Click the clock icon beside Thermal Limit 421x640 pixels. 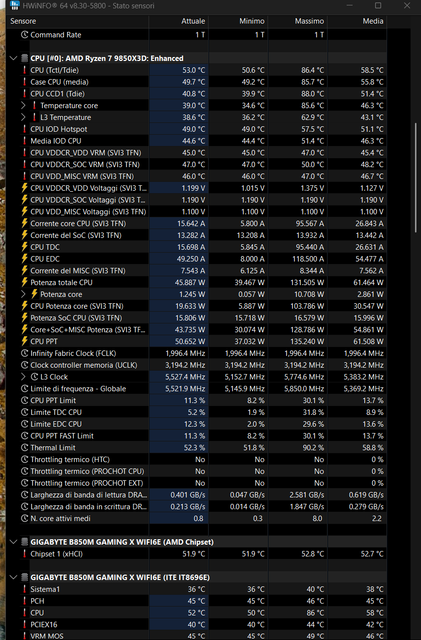coord(25,448)
